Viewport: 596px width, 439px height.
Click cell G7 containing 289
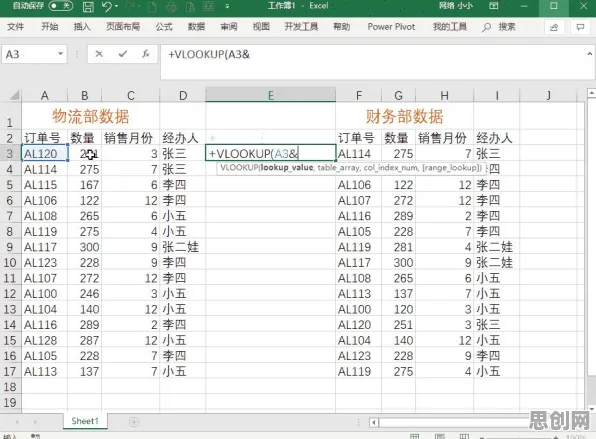(x=398, y=216)
